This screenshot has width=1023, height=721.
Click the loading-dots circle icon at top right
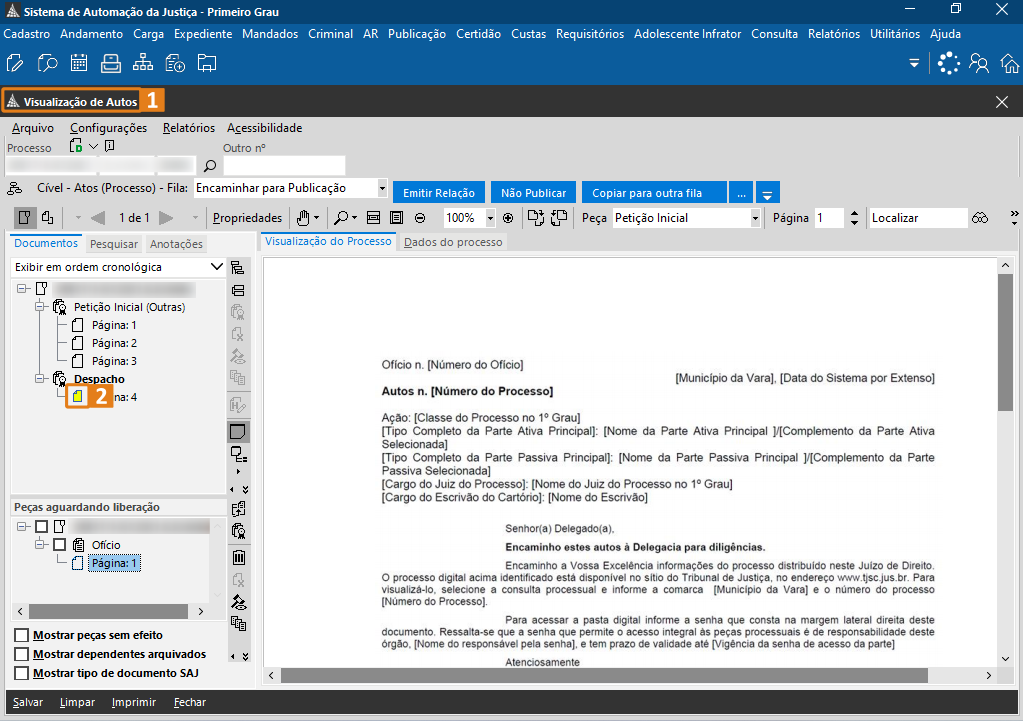click(949, 63)
